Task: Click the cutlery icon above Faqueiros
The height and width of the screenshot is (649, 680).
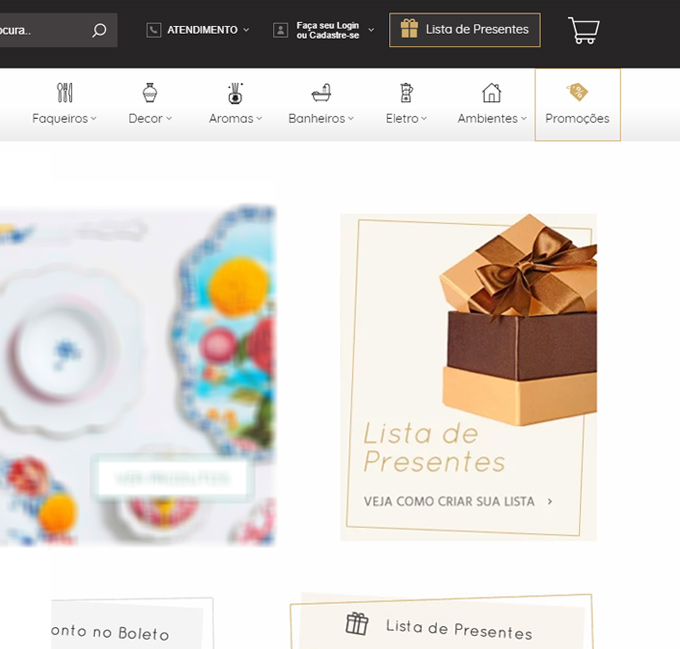Action: pyautogui.click(x=65, y=92)
